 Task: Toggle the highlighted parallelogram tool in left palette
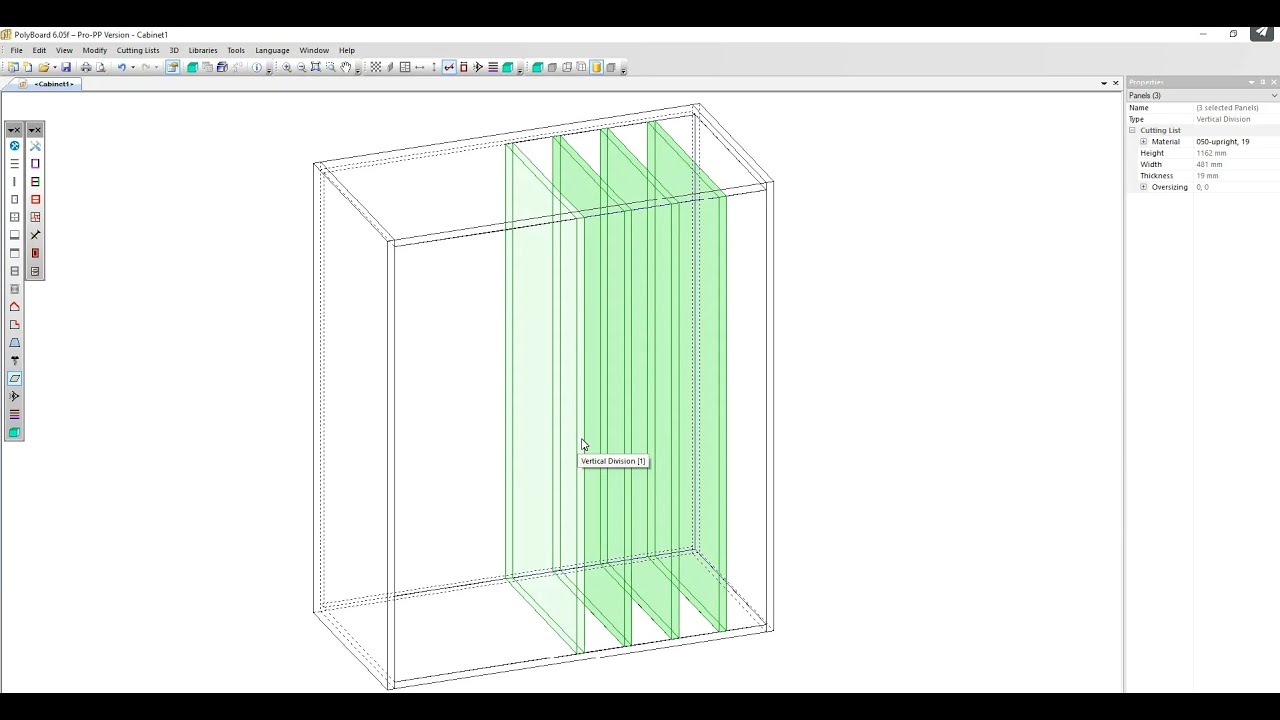[x=14, y=379]
